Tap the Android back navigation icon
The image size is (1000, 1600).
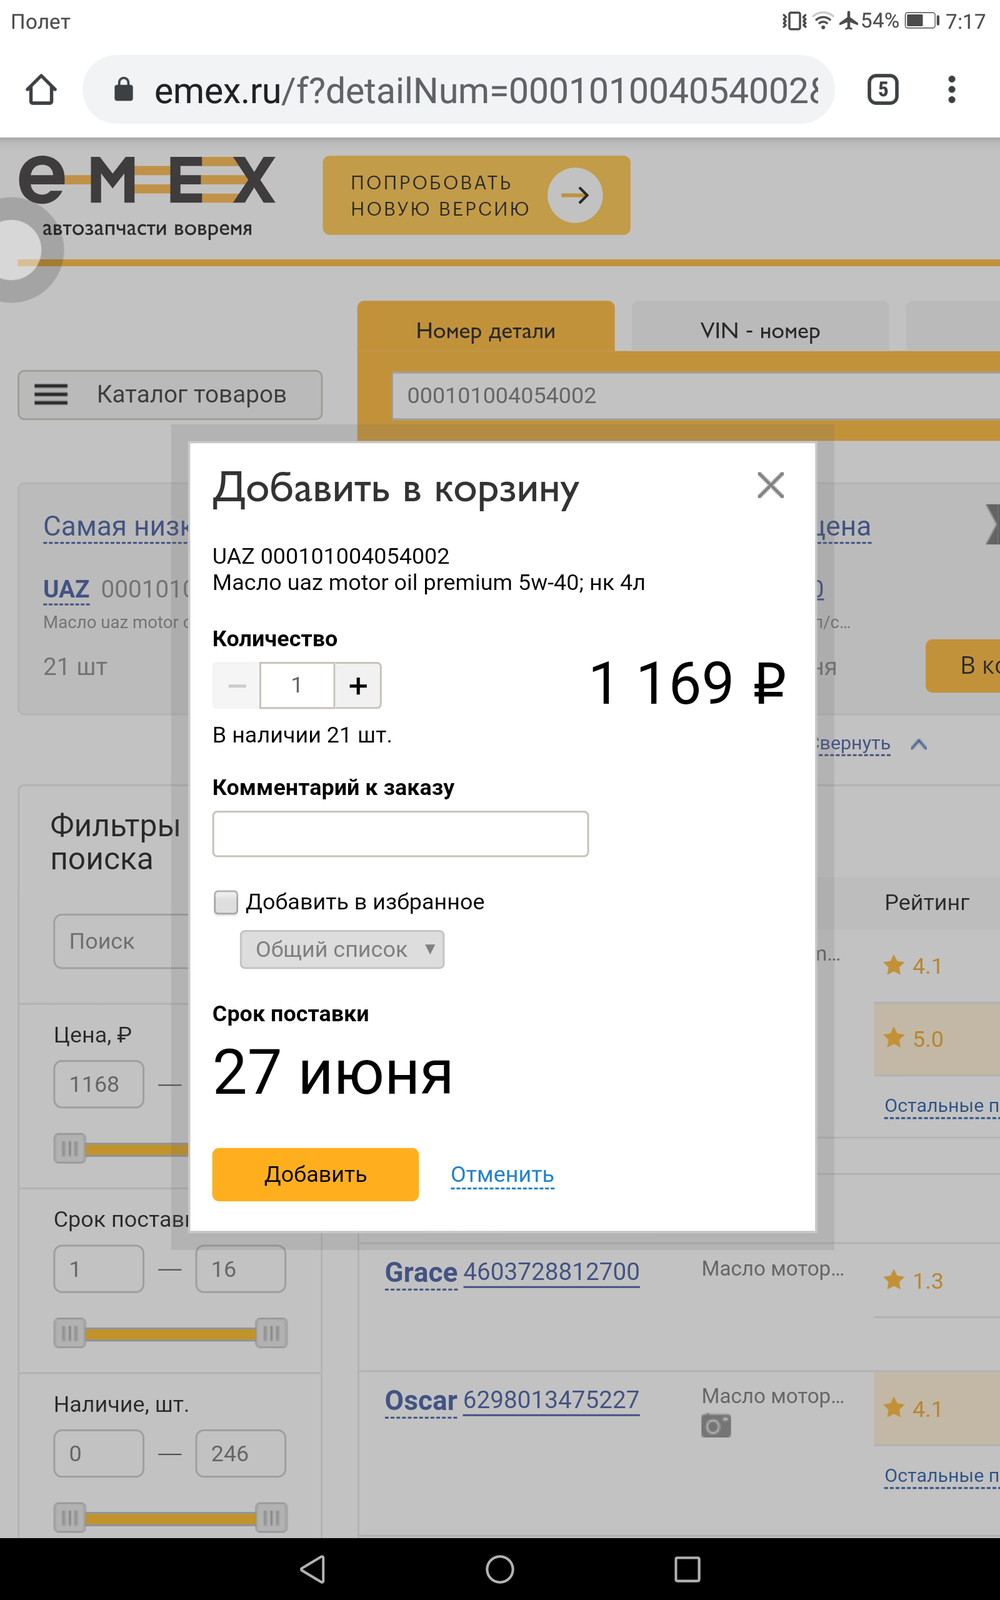[x=312, y=1569]
